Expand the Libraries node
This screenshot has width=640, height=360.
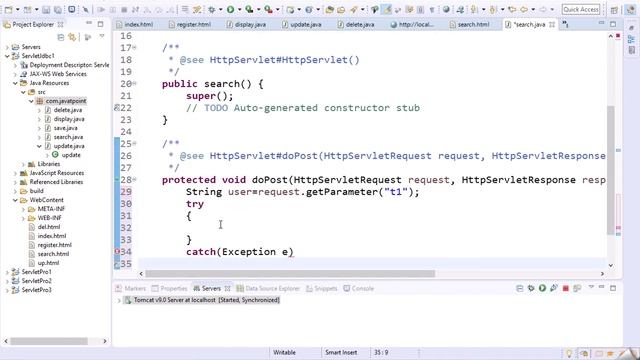click(23, 164)
